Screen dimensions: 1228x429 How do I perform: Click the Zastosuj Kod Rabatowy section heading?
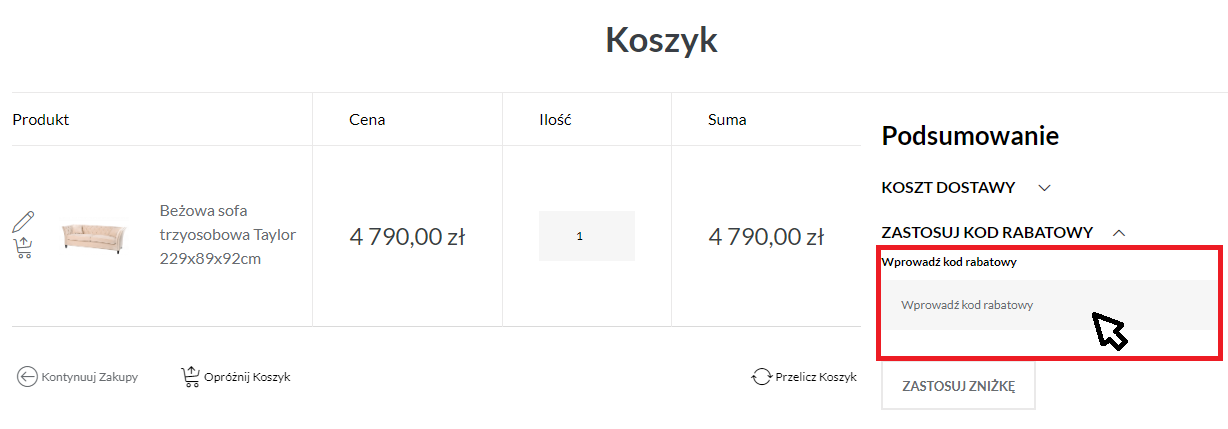coord(987,232)
